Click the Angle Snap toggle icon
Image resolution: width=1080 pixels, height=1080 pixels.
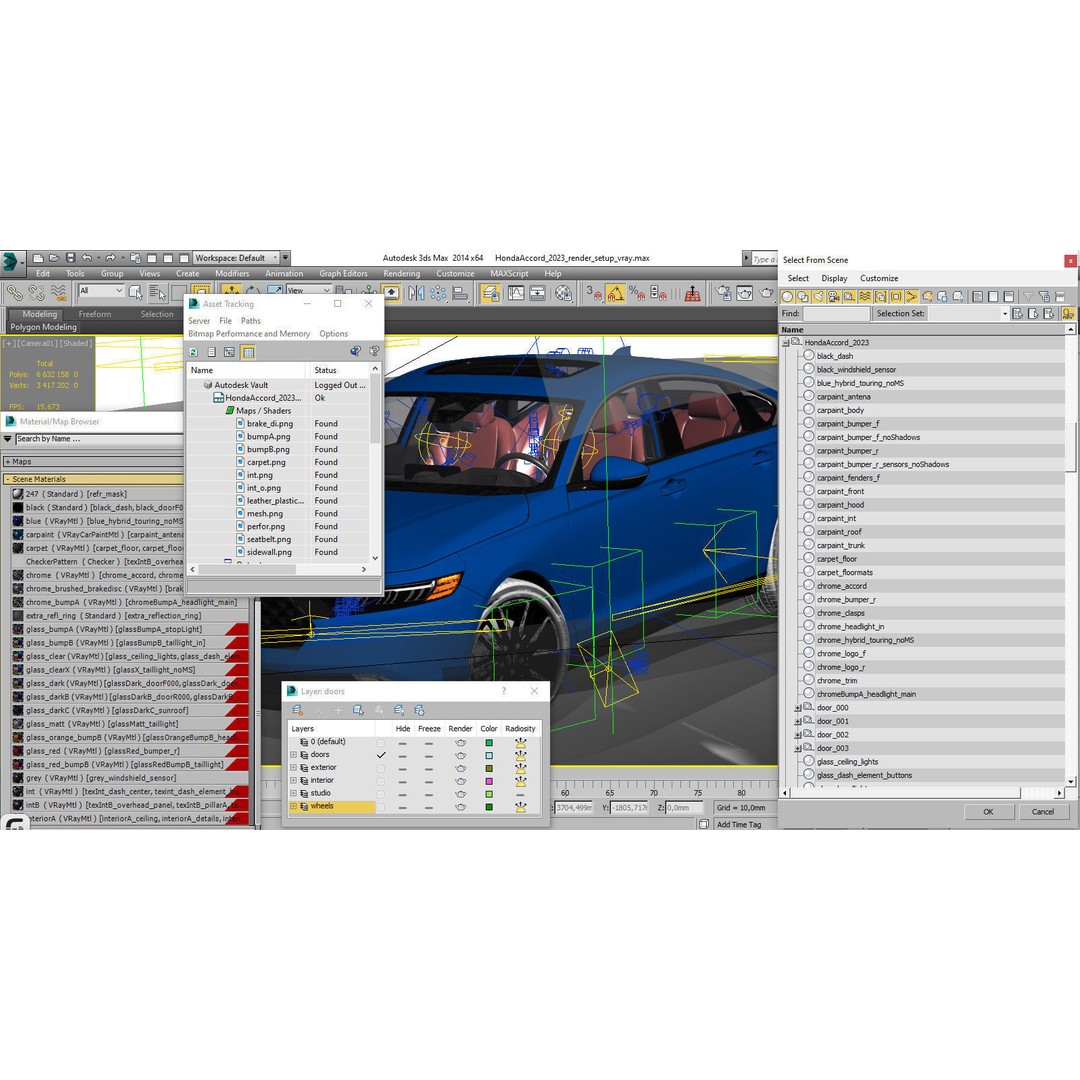pyautogui.click(x=615, y=293)
